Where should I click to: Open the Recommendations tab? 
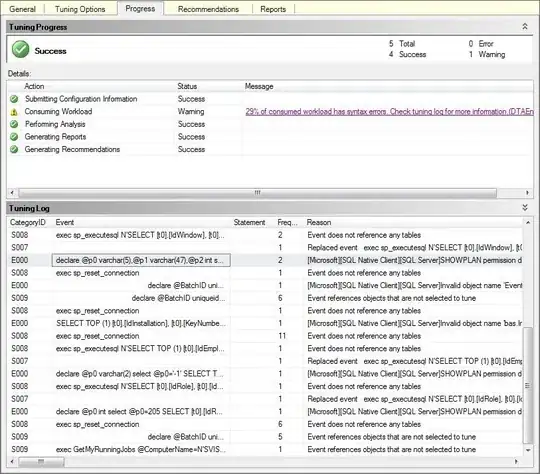tap(208, 9)
